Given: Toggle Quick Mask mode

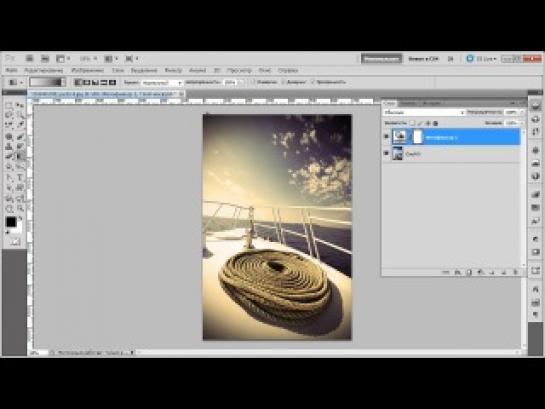Looking at the screenshot, I should [x=15, y=242].
